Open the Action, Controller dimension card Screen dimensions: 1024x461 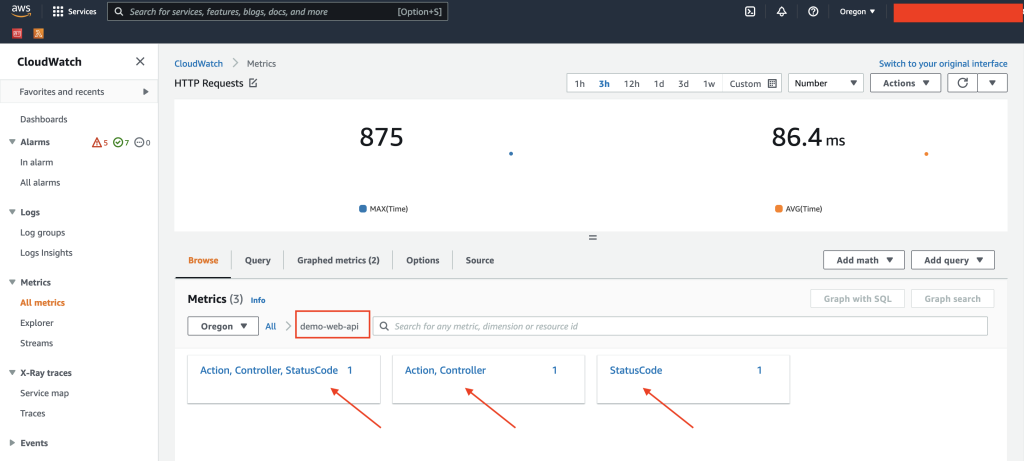tap(488, 379)
